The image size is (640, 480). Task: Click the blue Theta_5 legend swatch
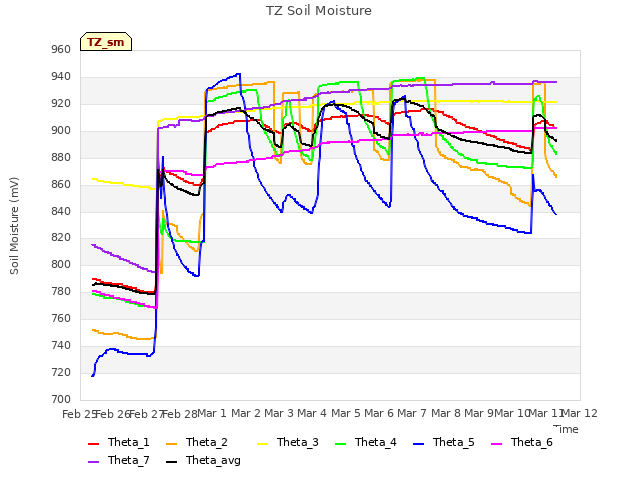pyautogui.click(x=418, y=443)
